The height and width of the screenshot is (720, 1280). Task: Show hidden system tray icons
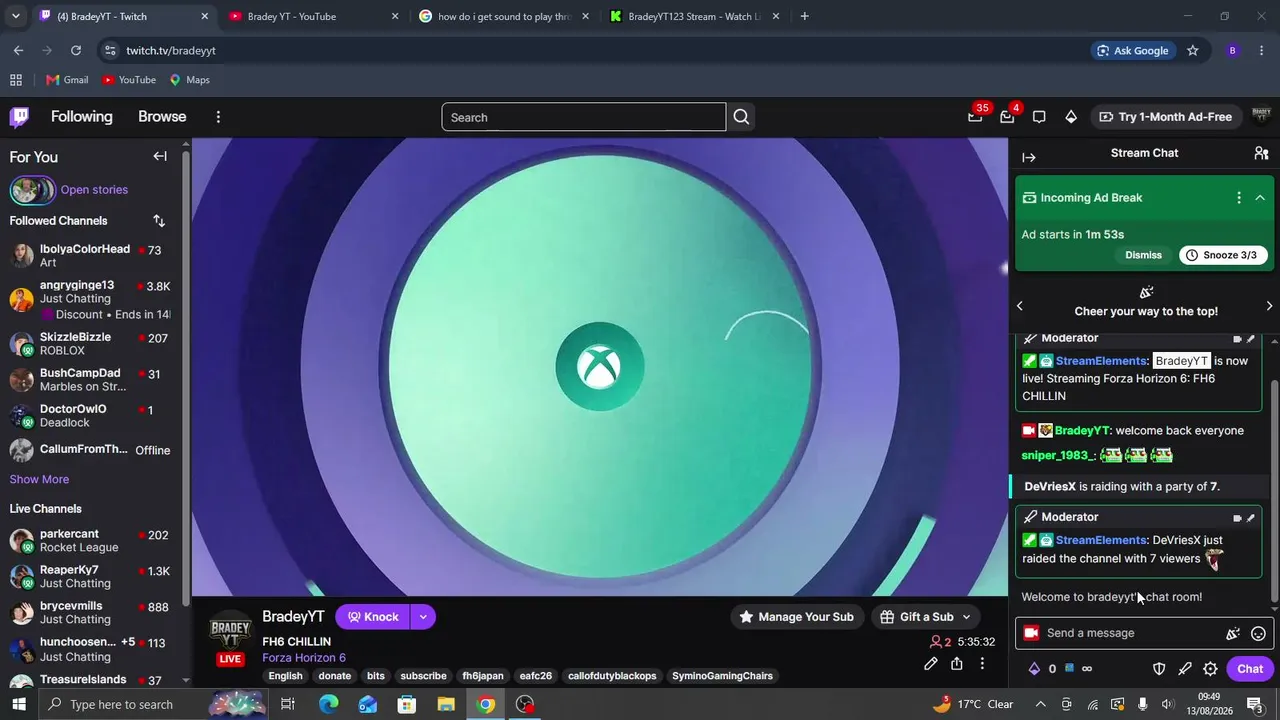pos(1040,704)
